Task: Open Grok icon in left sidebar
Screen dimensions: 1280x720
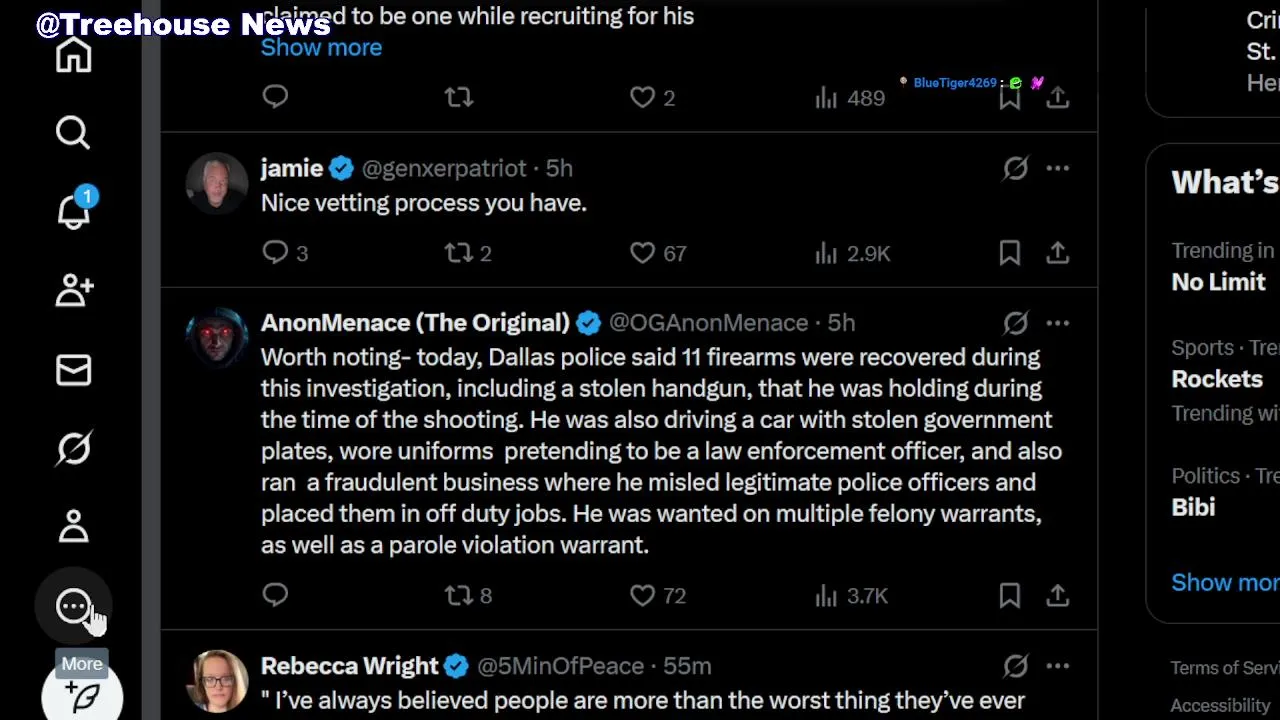Action: pos(73,448)
